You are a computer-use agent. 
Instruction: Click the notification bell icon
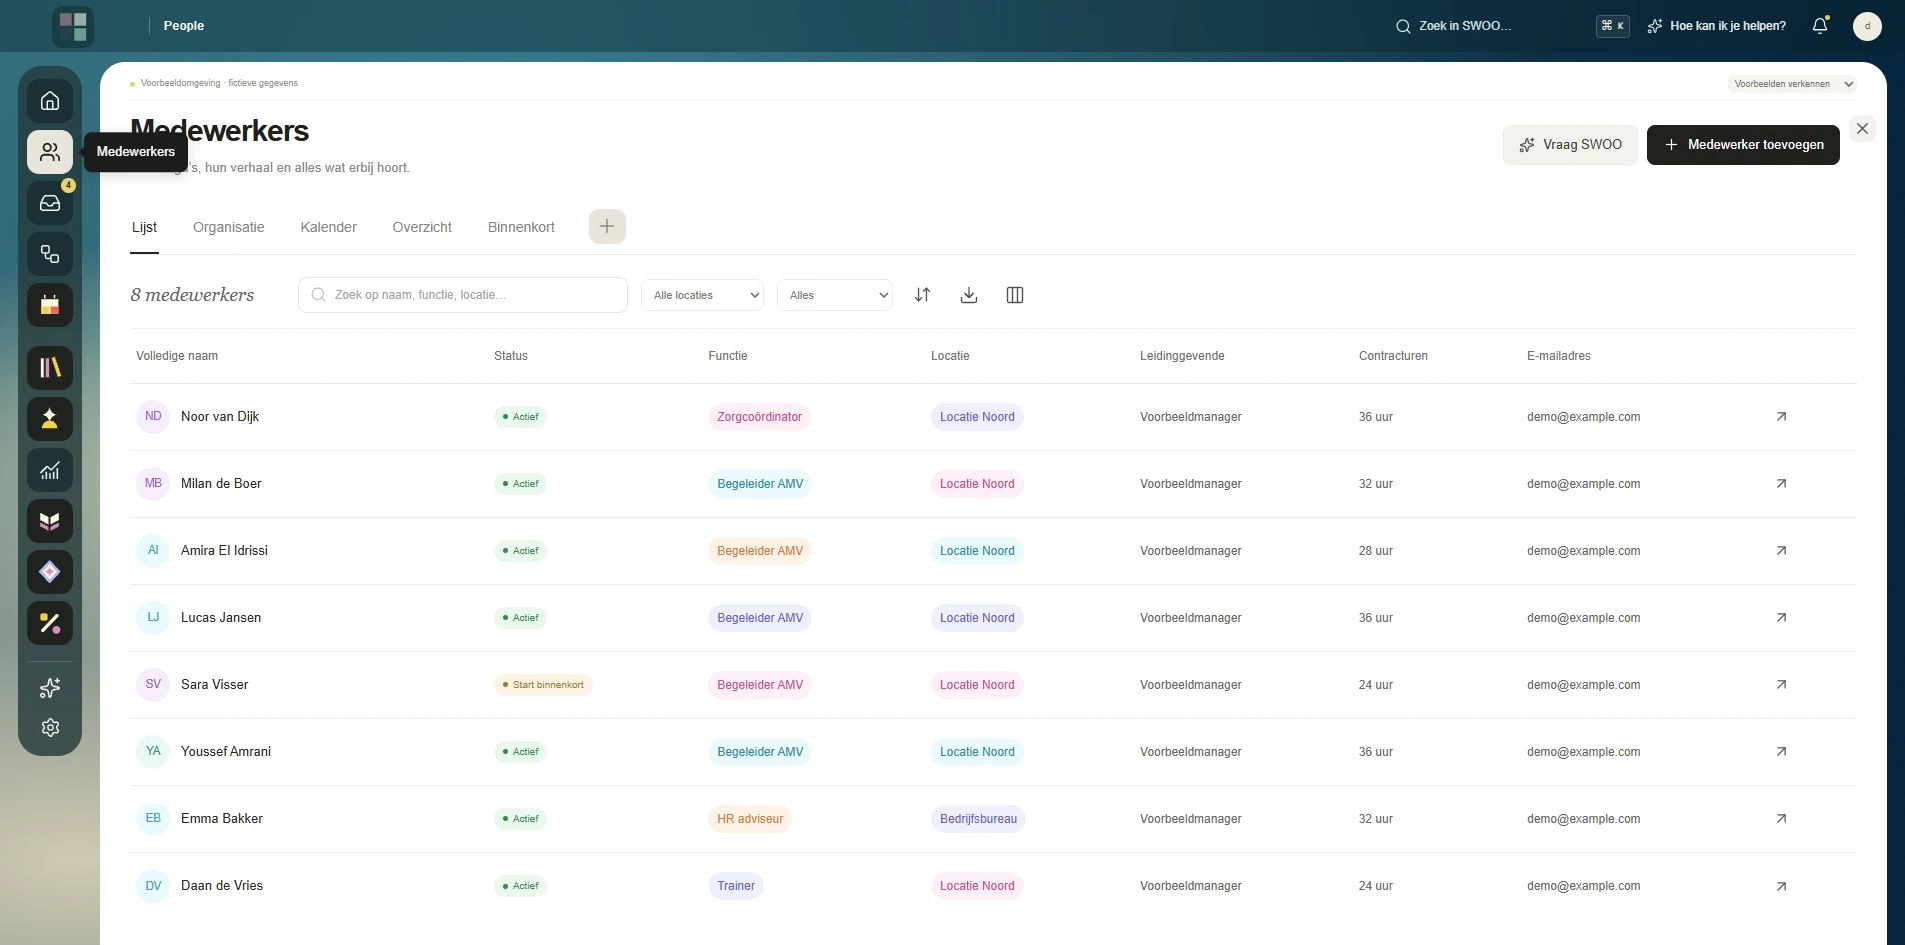click(x=1820, y=26)
